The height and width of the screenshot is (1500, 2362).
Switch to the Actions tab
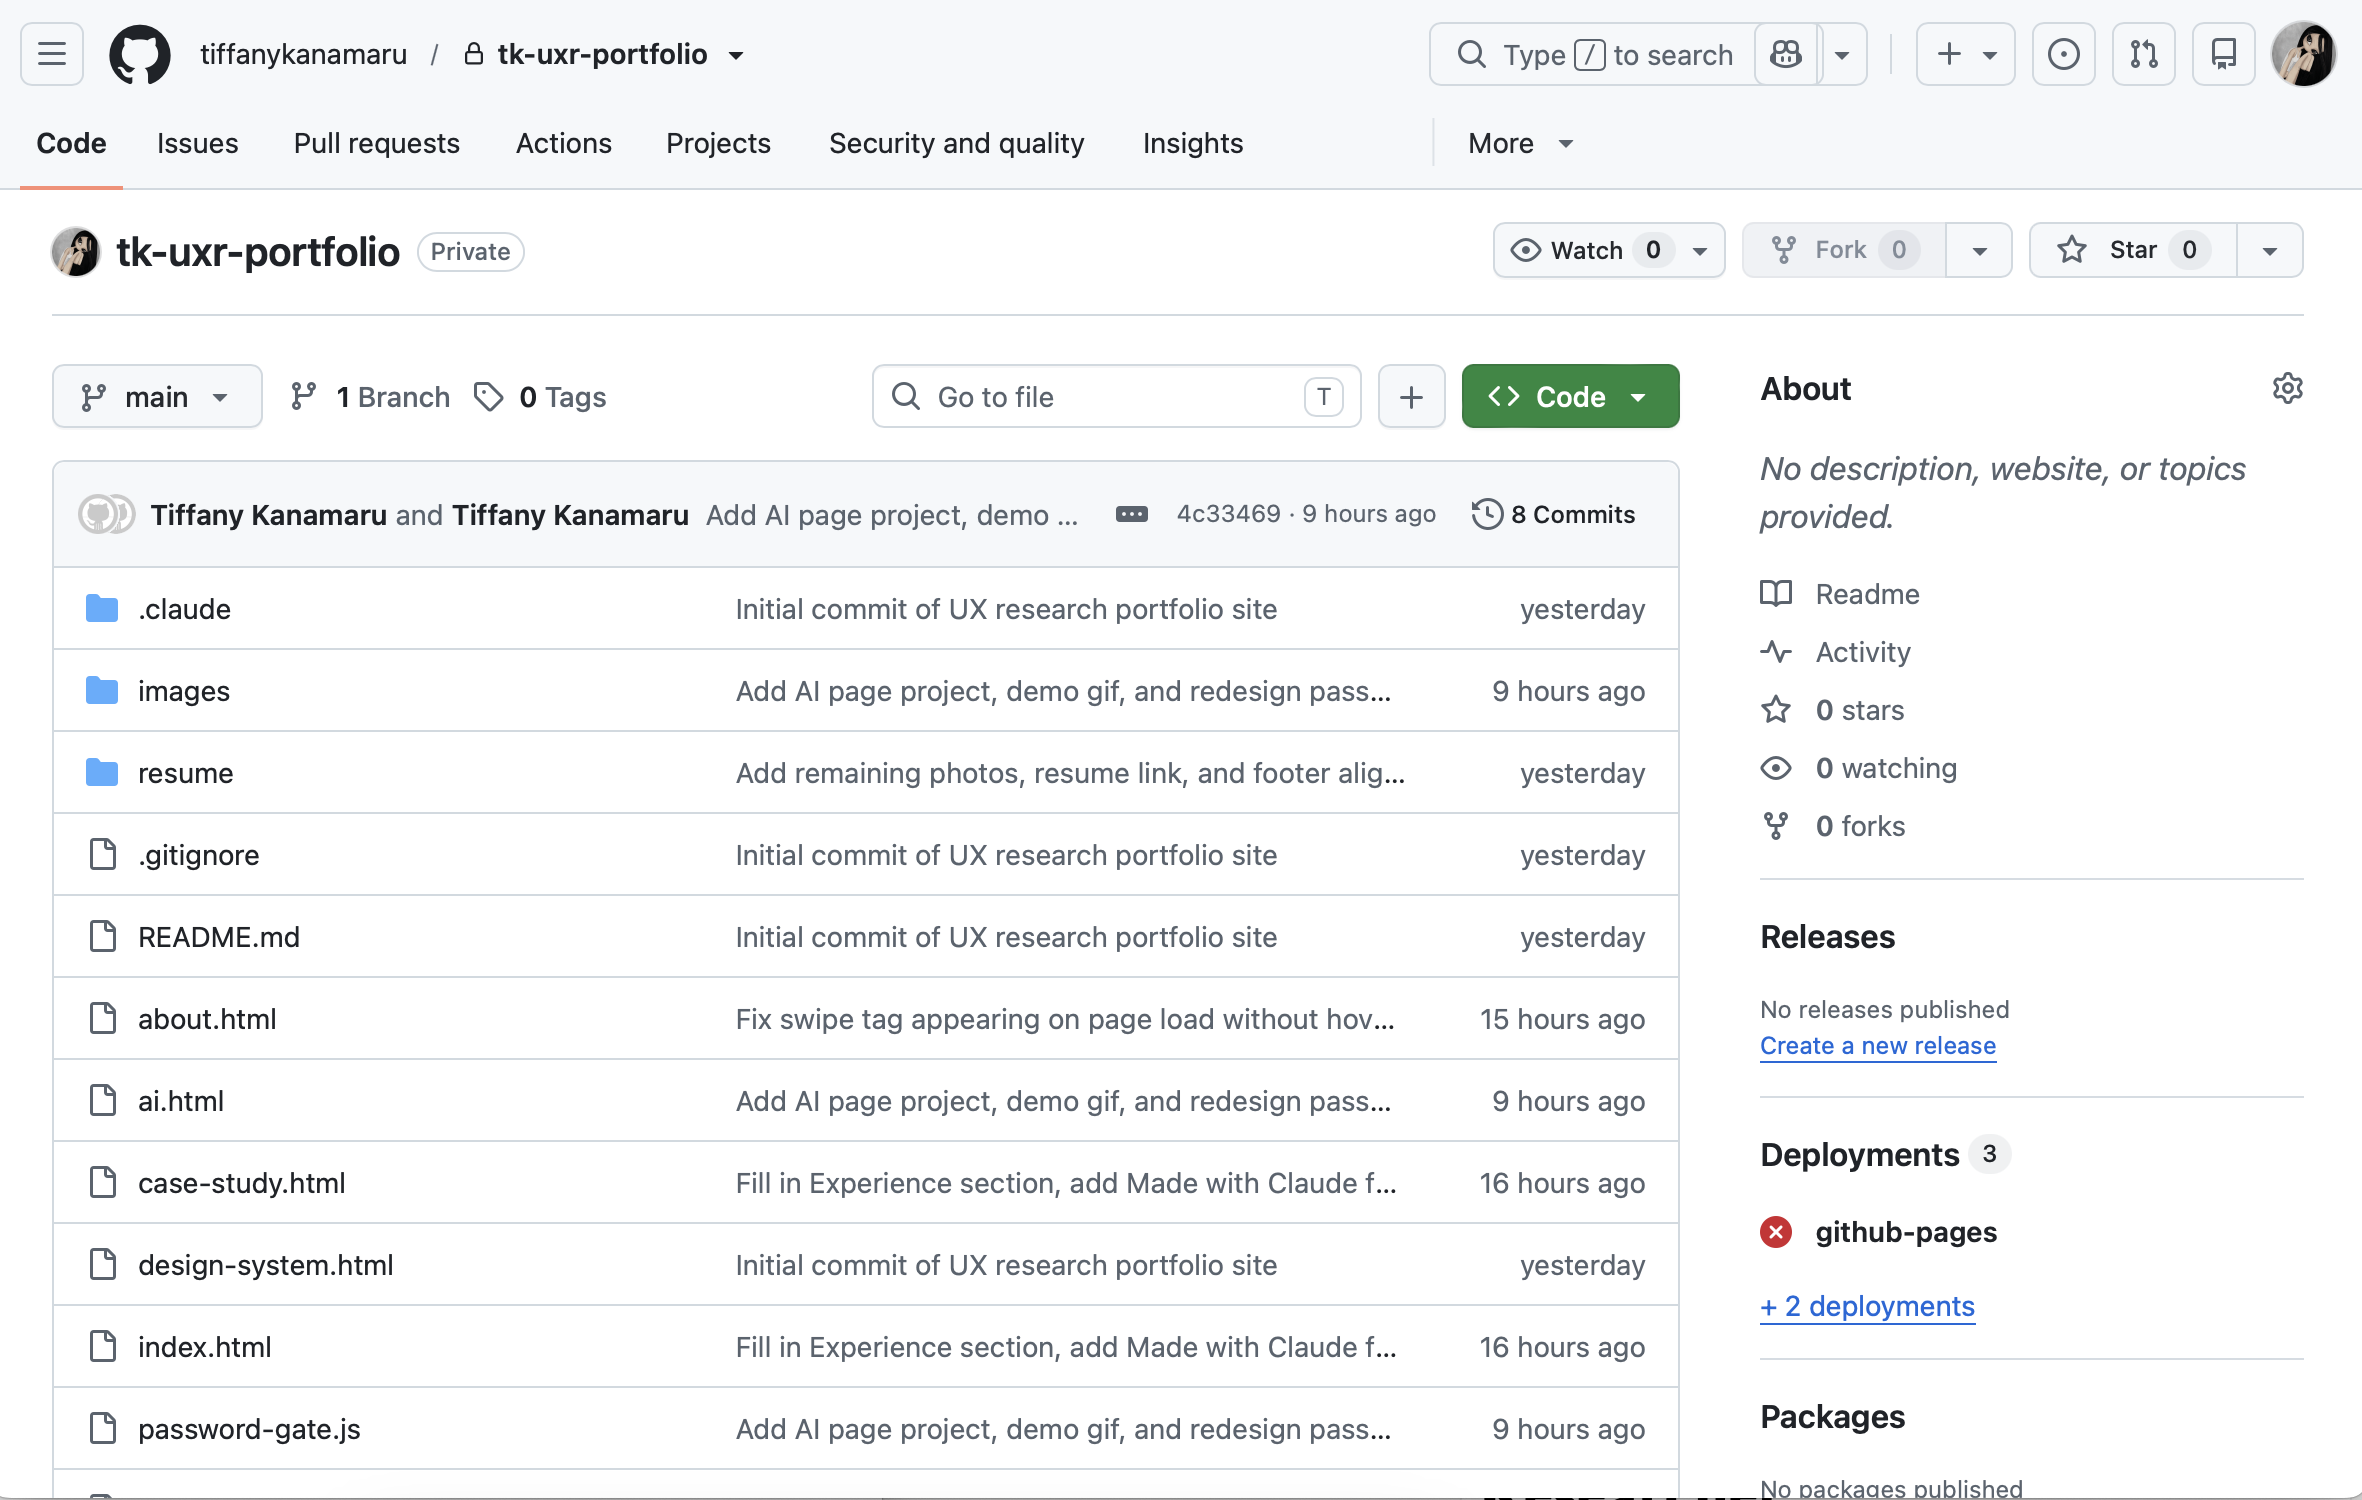coord(564,143)
